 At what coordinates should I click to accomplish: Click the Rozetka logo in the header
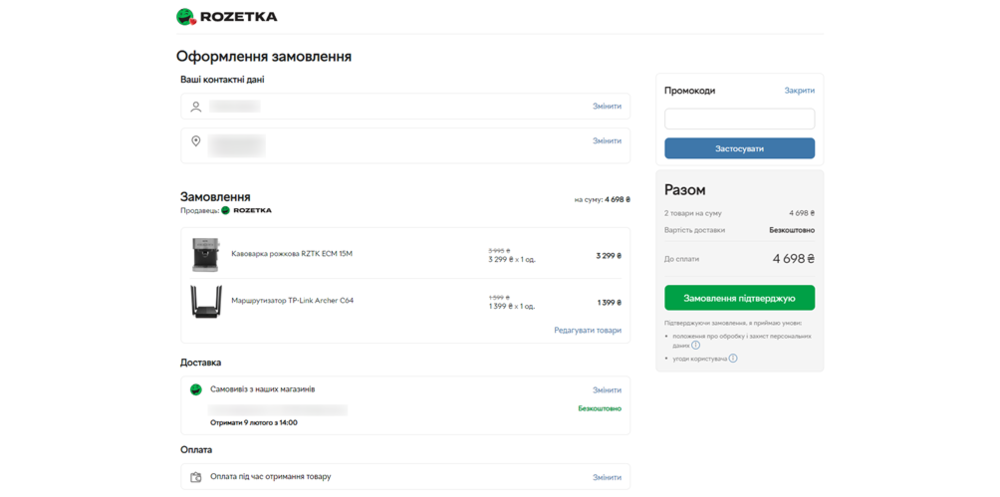[227, 16]
